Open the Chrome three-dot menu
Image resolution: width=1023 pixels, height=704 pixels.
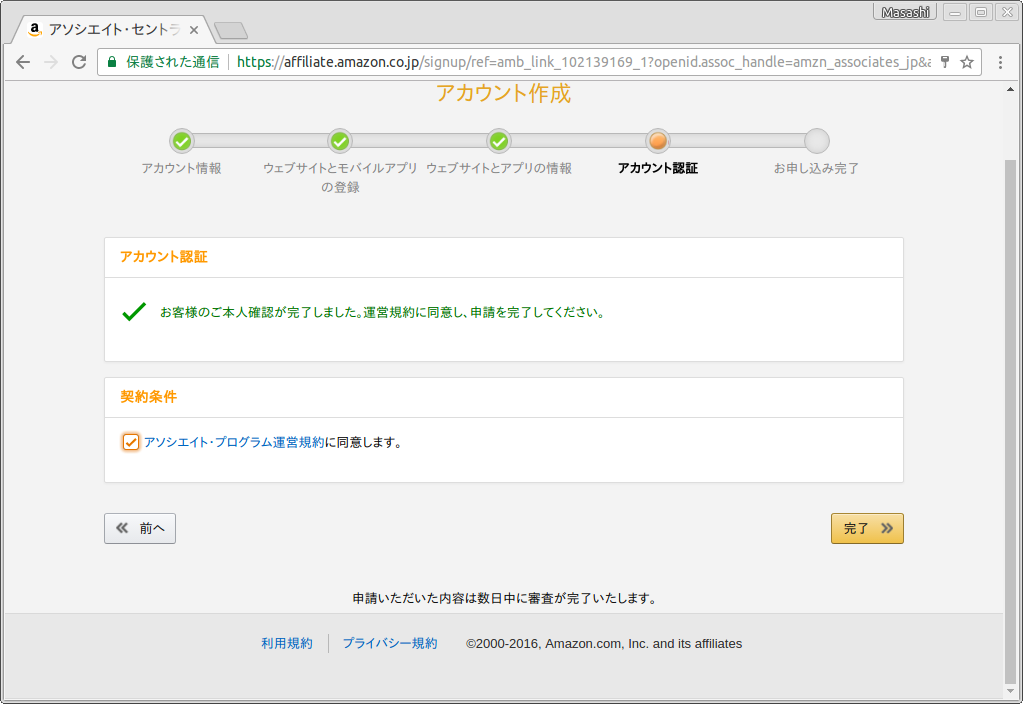click(1000, 62)
